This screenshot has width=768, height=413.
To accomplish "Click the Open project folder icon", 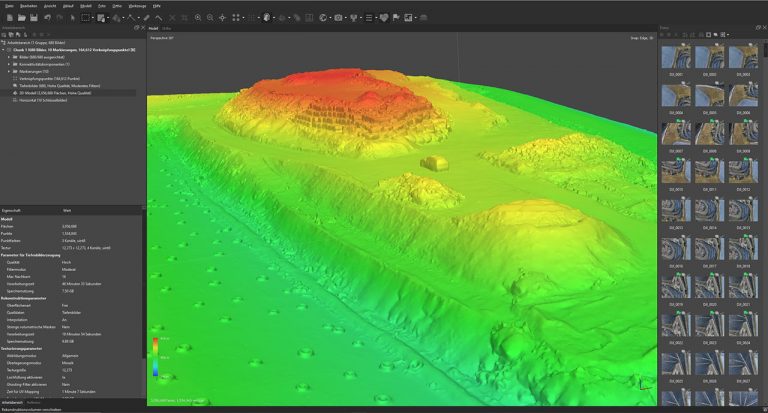I will (20, 18).
